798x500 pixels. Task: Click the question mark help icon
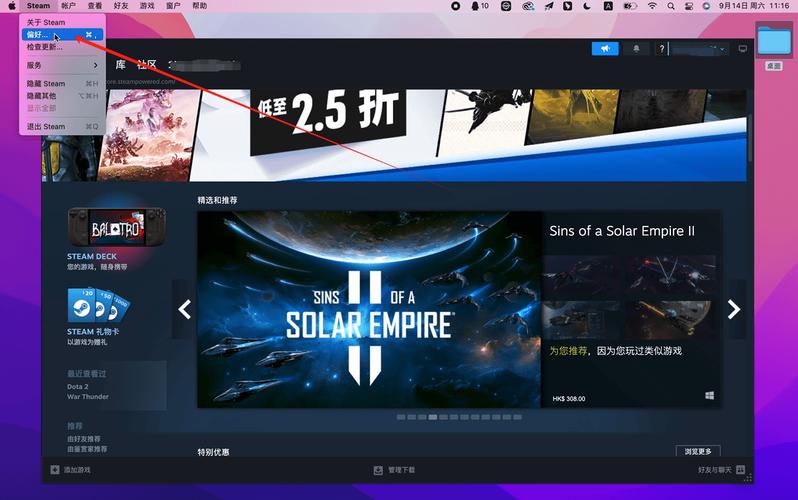[661, 49]
